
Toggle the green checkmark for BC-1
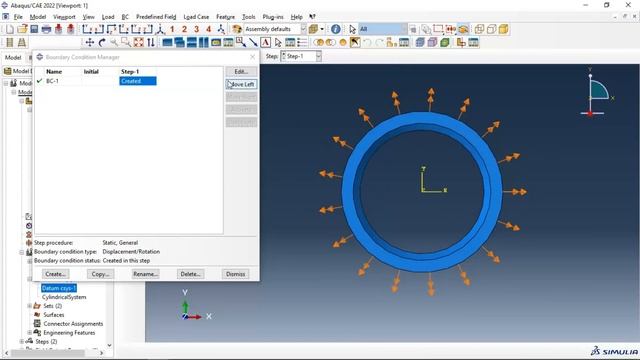pos(40,81)
